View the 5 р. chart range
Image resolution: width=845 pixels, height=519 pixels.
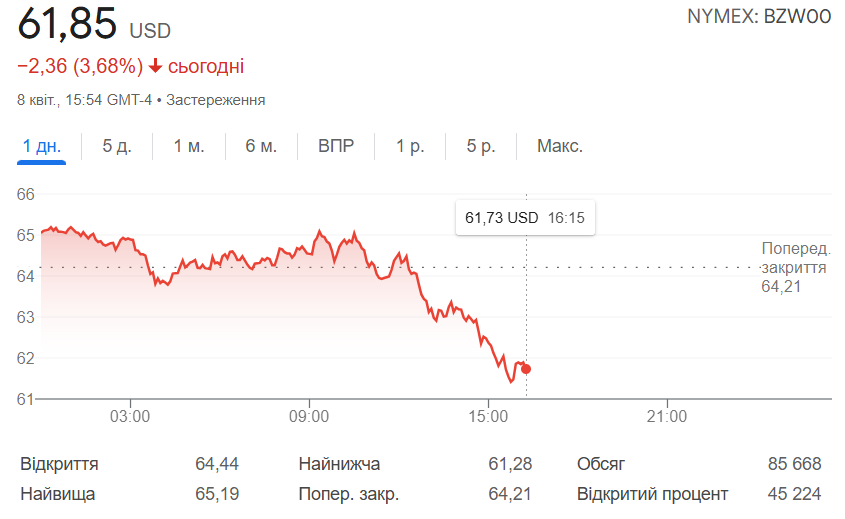(x=481, y=146)
